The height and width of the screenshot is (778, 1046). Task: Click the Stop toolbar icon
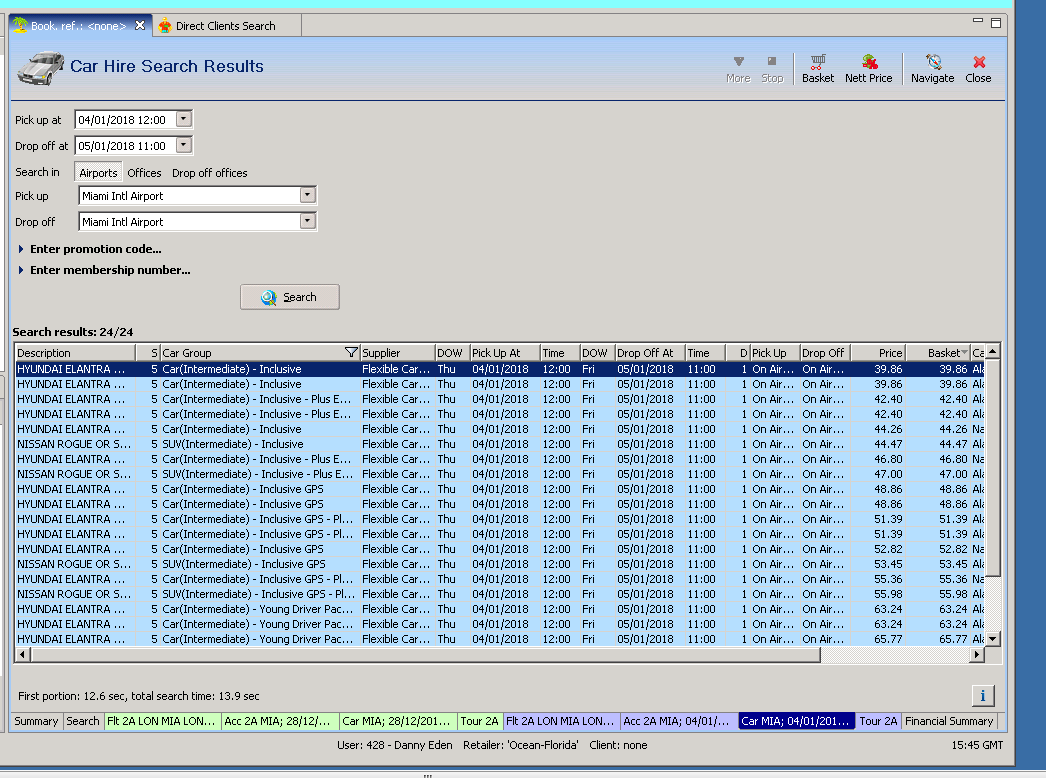[772, 62]
